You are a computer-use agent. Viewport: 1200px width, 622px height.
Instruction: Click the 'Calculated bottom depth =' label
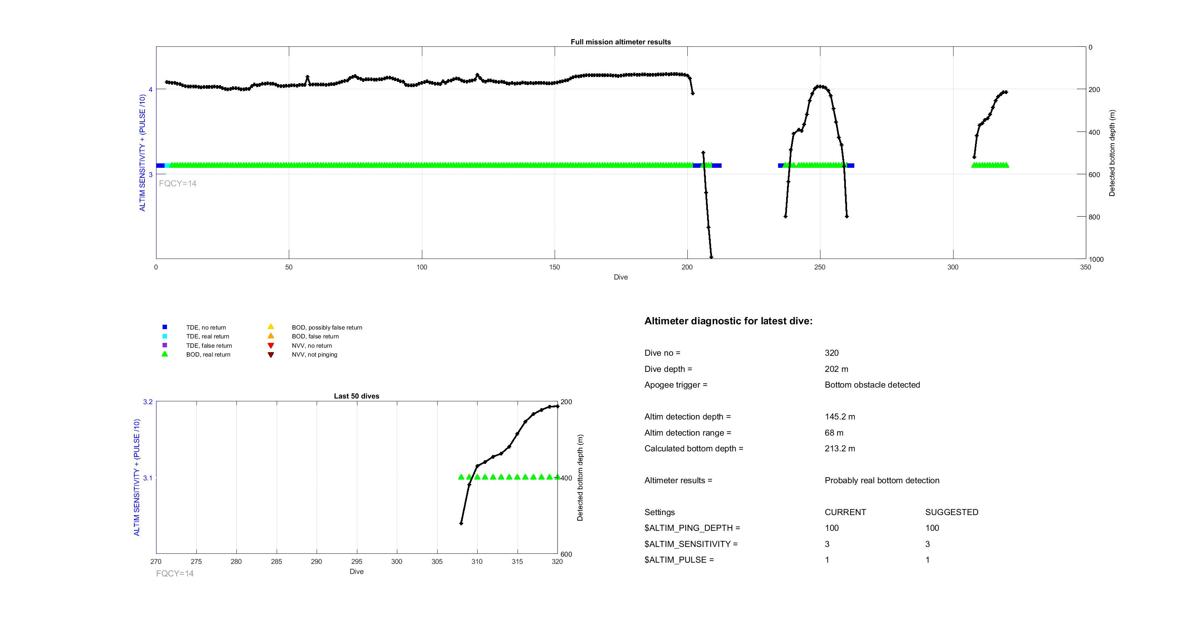coord(694,449)
